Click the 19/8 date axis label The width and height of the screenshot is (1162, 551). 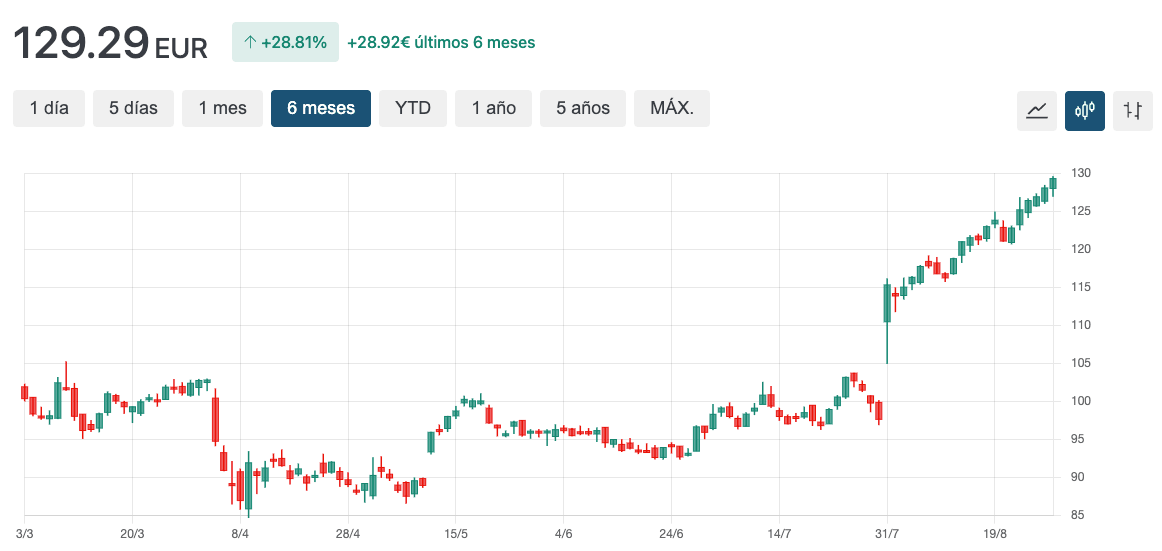pyautogui.click(x=995, y=533)
